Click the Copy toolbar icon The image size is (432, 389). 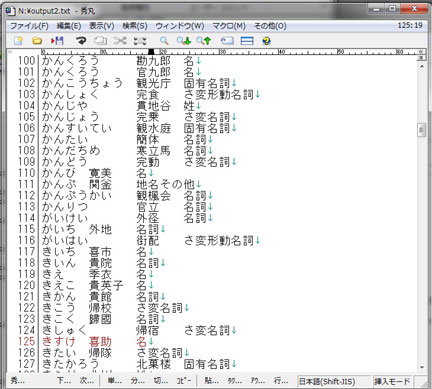coord(100,41)
